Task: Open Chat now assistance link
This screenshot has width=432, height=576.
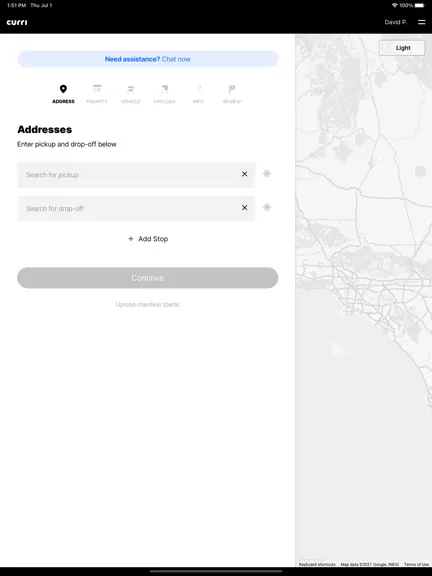Action: (x=176, y=59)
